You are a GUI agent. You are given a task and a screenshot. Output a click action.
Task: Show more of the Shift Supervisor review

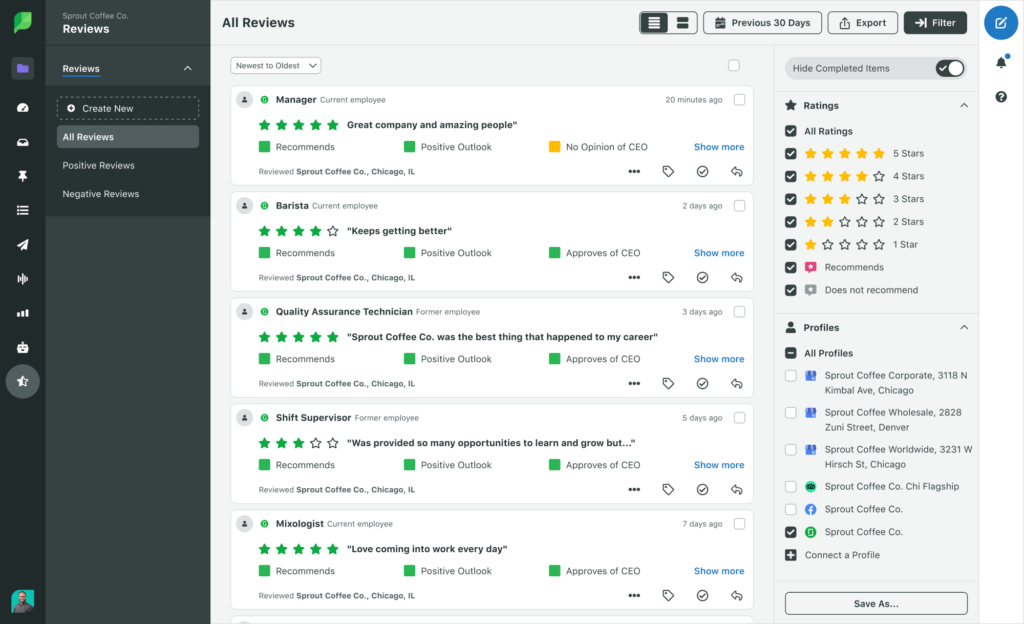click(x=719, y=465)
